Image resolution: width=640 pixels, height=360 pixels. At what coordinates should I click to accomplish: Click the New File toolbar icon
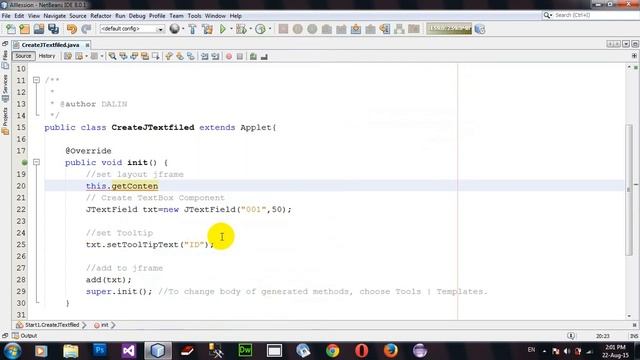click(x=10, y=29)
